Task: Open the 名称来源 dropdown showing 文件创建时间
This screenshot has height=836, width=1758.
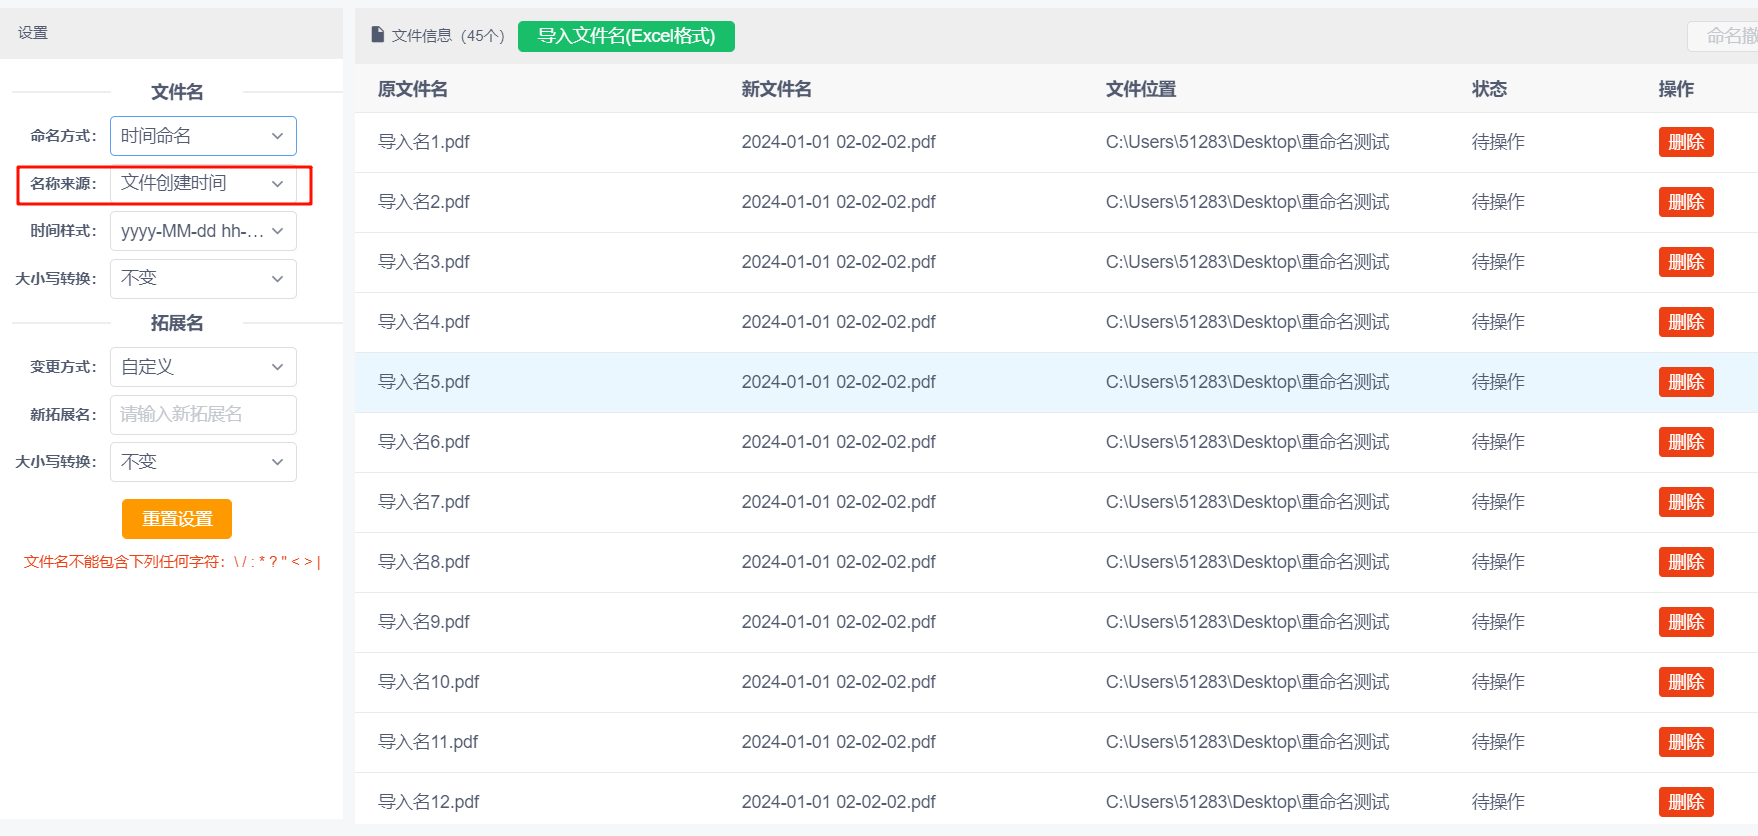Action: [203, 184]
